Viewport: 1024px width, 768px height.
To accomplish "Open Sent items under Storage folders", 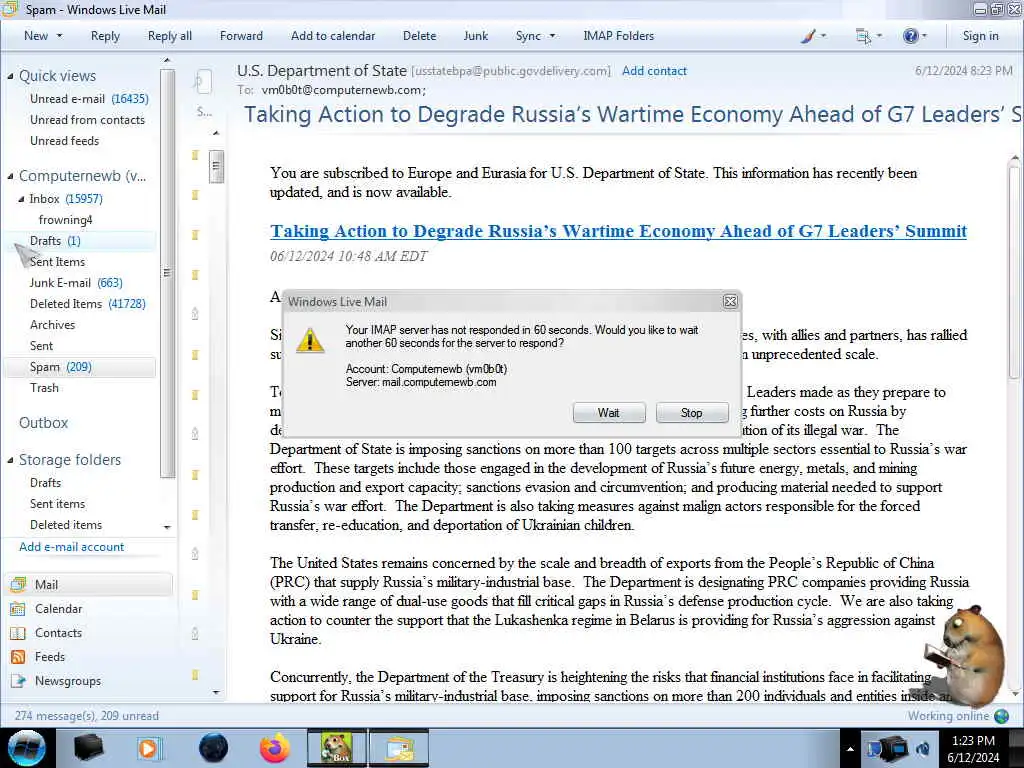I will (57, 504).
